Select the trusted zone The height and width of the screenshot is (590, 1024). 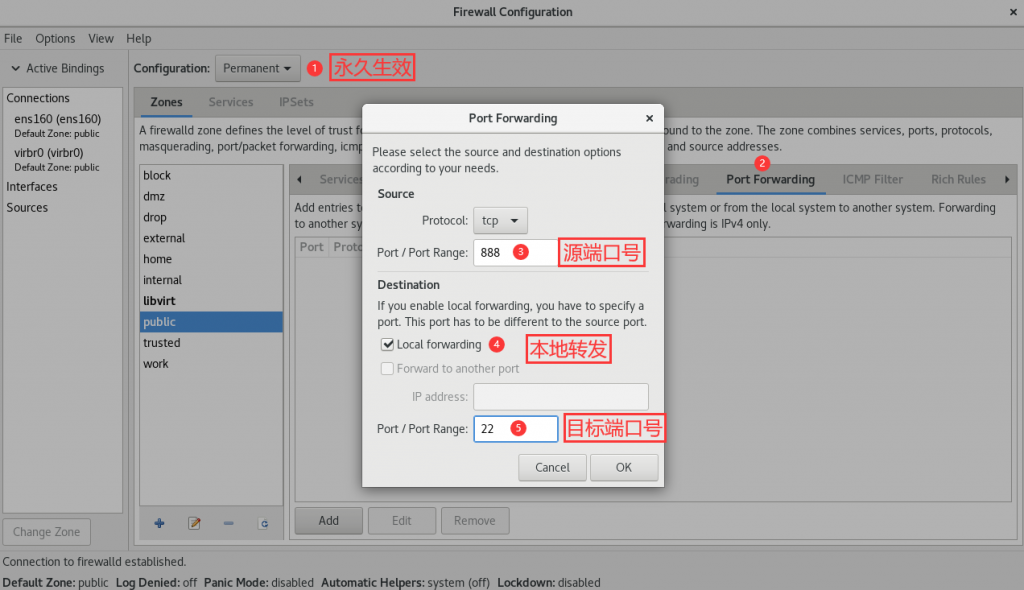pyautogui.click(x=211, y=342)
